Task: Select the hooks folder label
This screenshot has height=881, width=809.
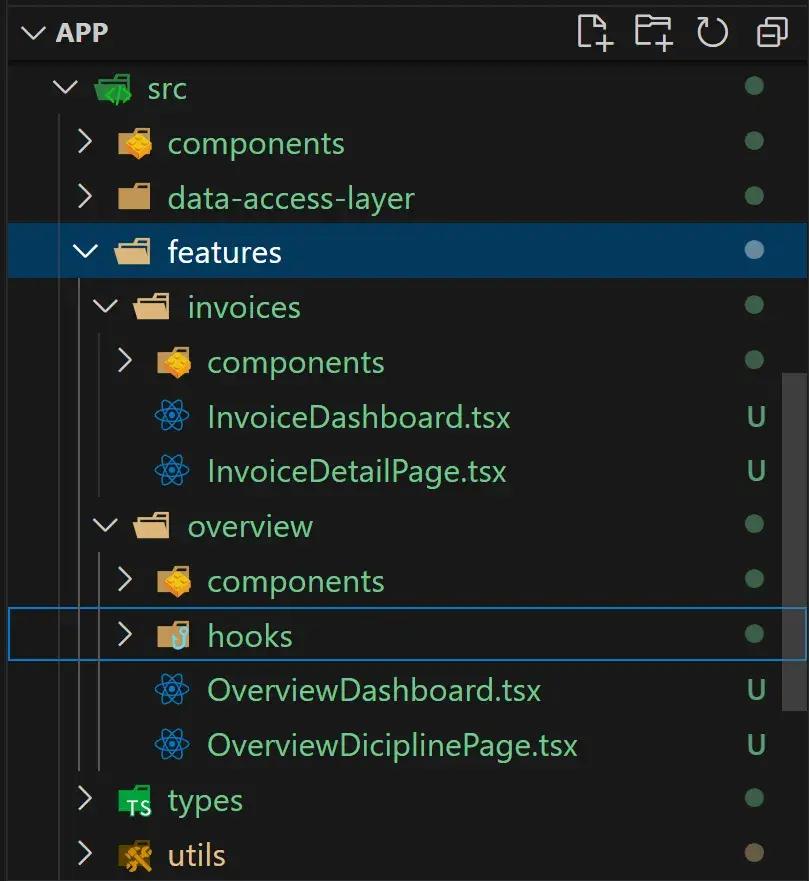Action: pyautogui.click(x=250, y=635)
